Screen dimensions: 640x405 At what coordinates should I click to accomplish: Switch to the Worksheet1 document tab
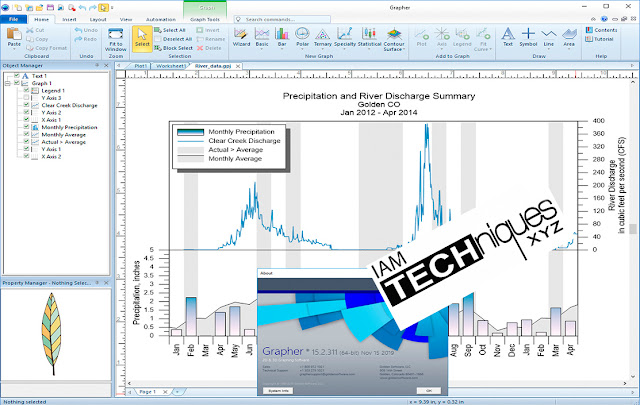(x=170, y=66)
